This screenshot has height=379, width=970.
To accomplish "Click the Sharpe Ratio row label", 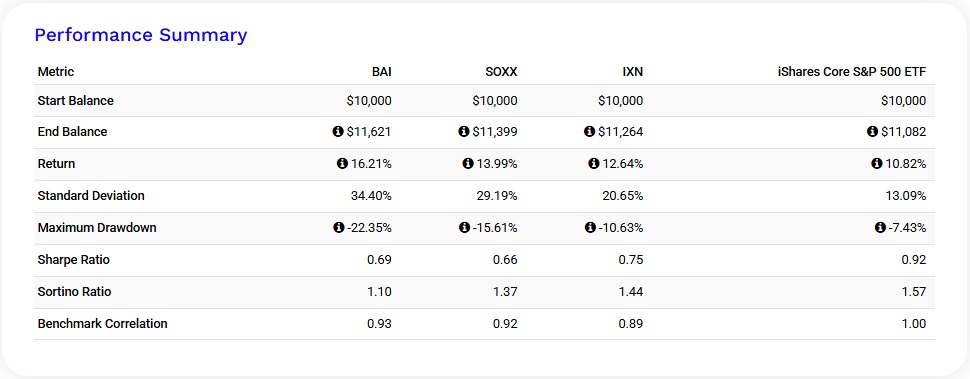I will (x=74, y=260).
